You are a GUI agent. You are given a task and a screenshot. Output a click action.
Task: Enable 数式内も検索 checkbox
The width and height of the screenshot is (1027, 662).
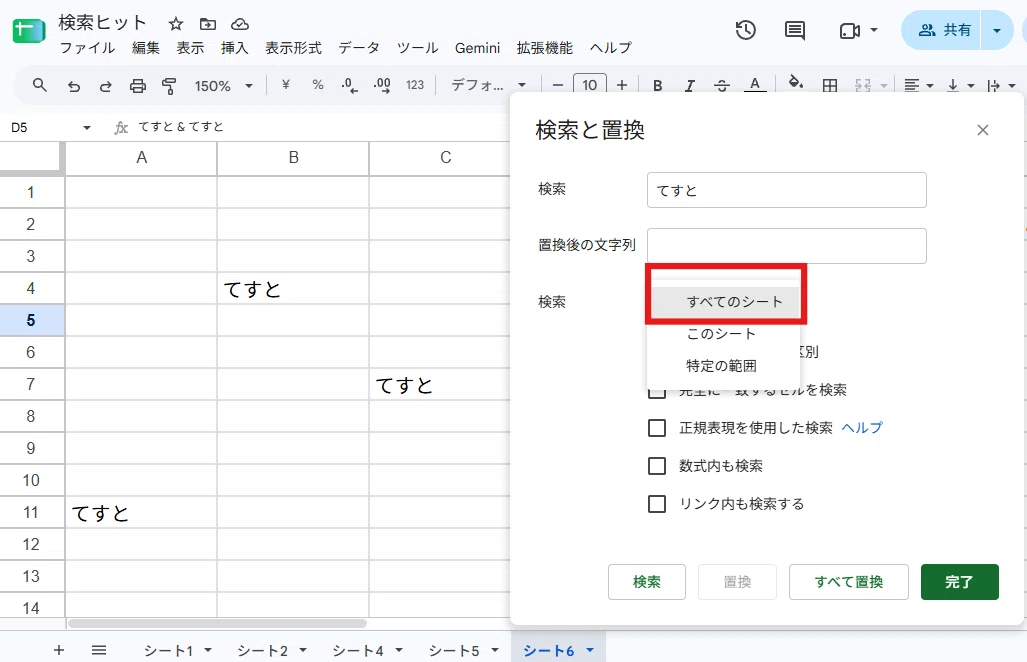(657, 466)
